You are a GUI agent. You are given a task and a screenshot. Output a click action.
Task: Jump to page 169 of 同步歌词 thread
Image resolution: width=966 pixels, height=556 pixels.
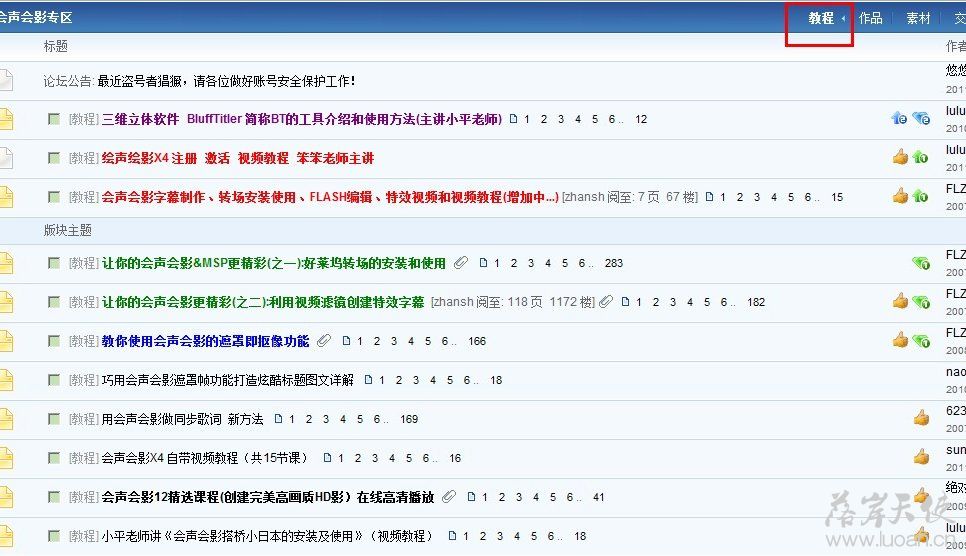(x=409, y=419)
